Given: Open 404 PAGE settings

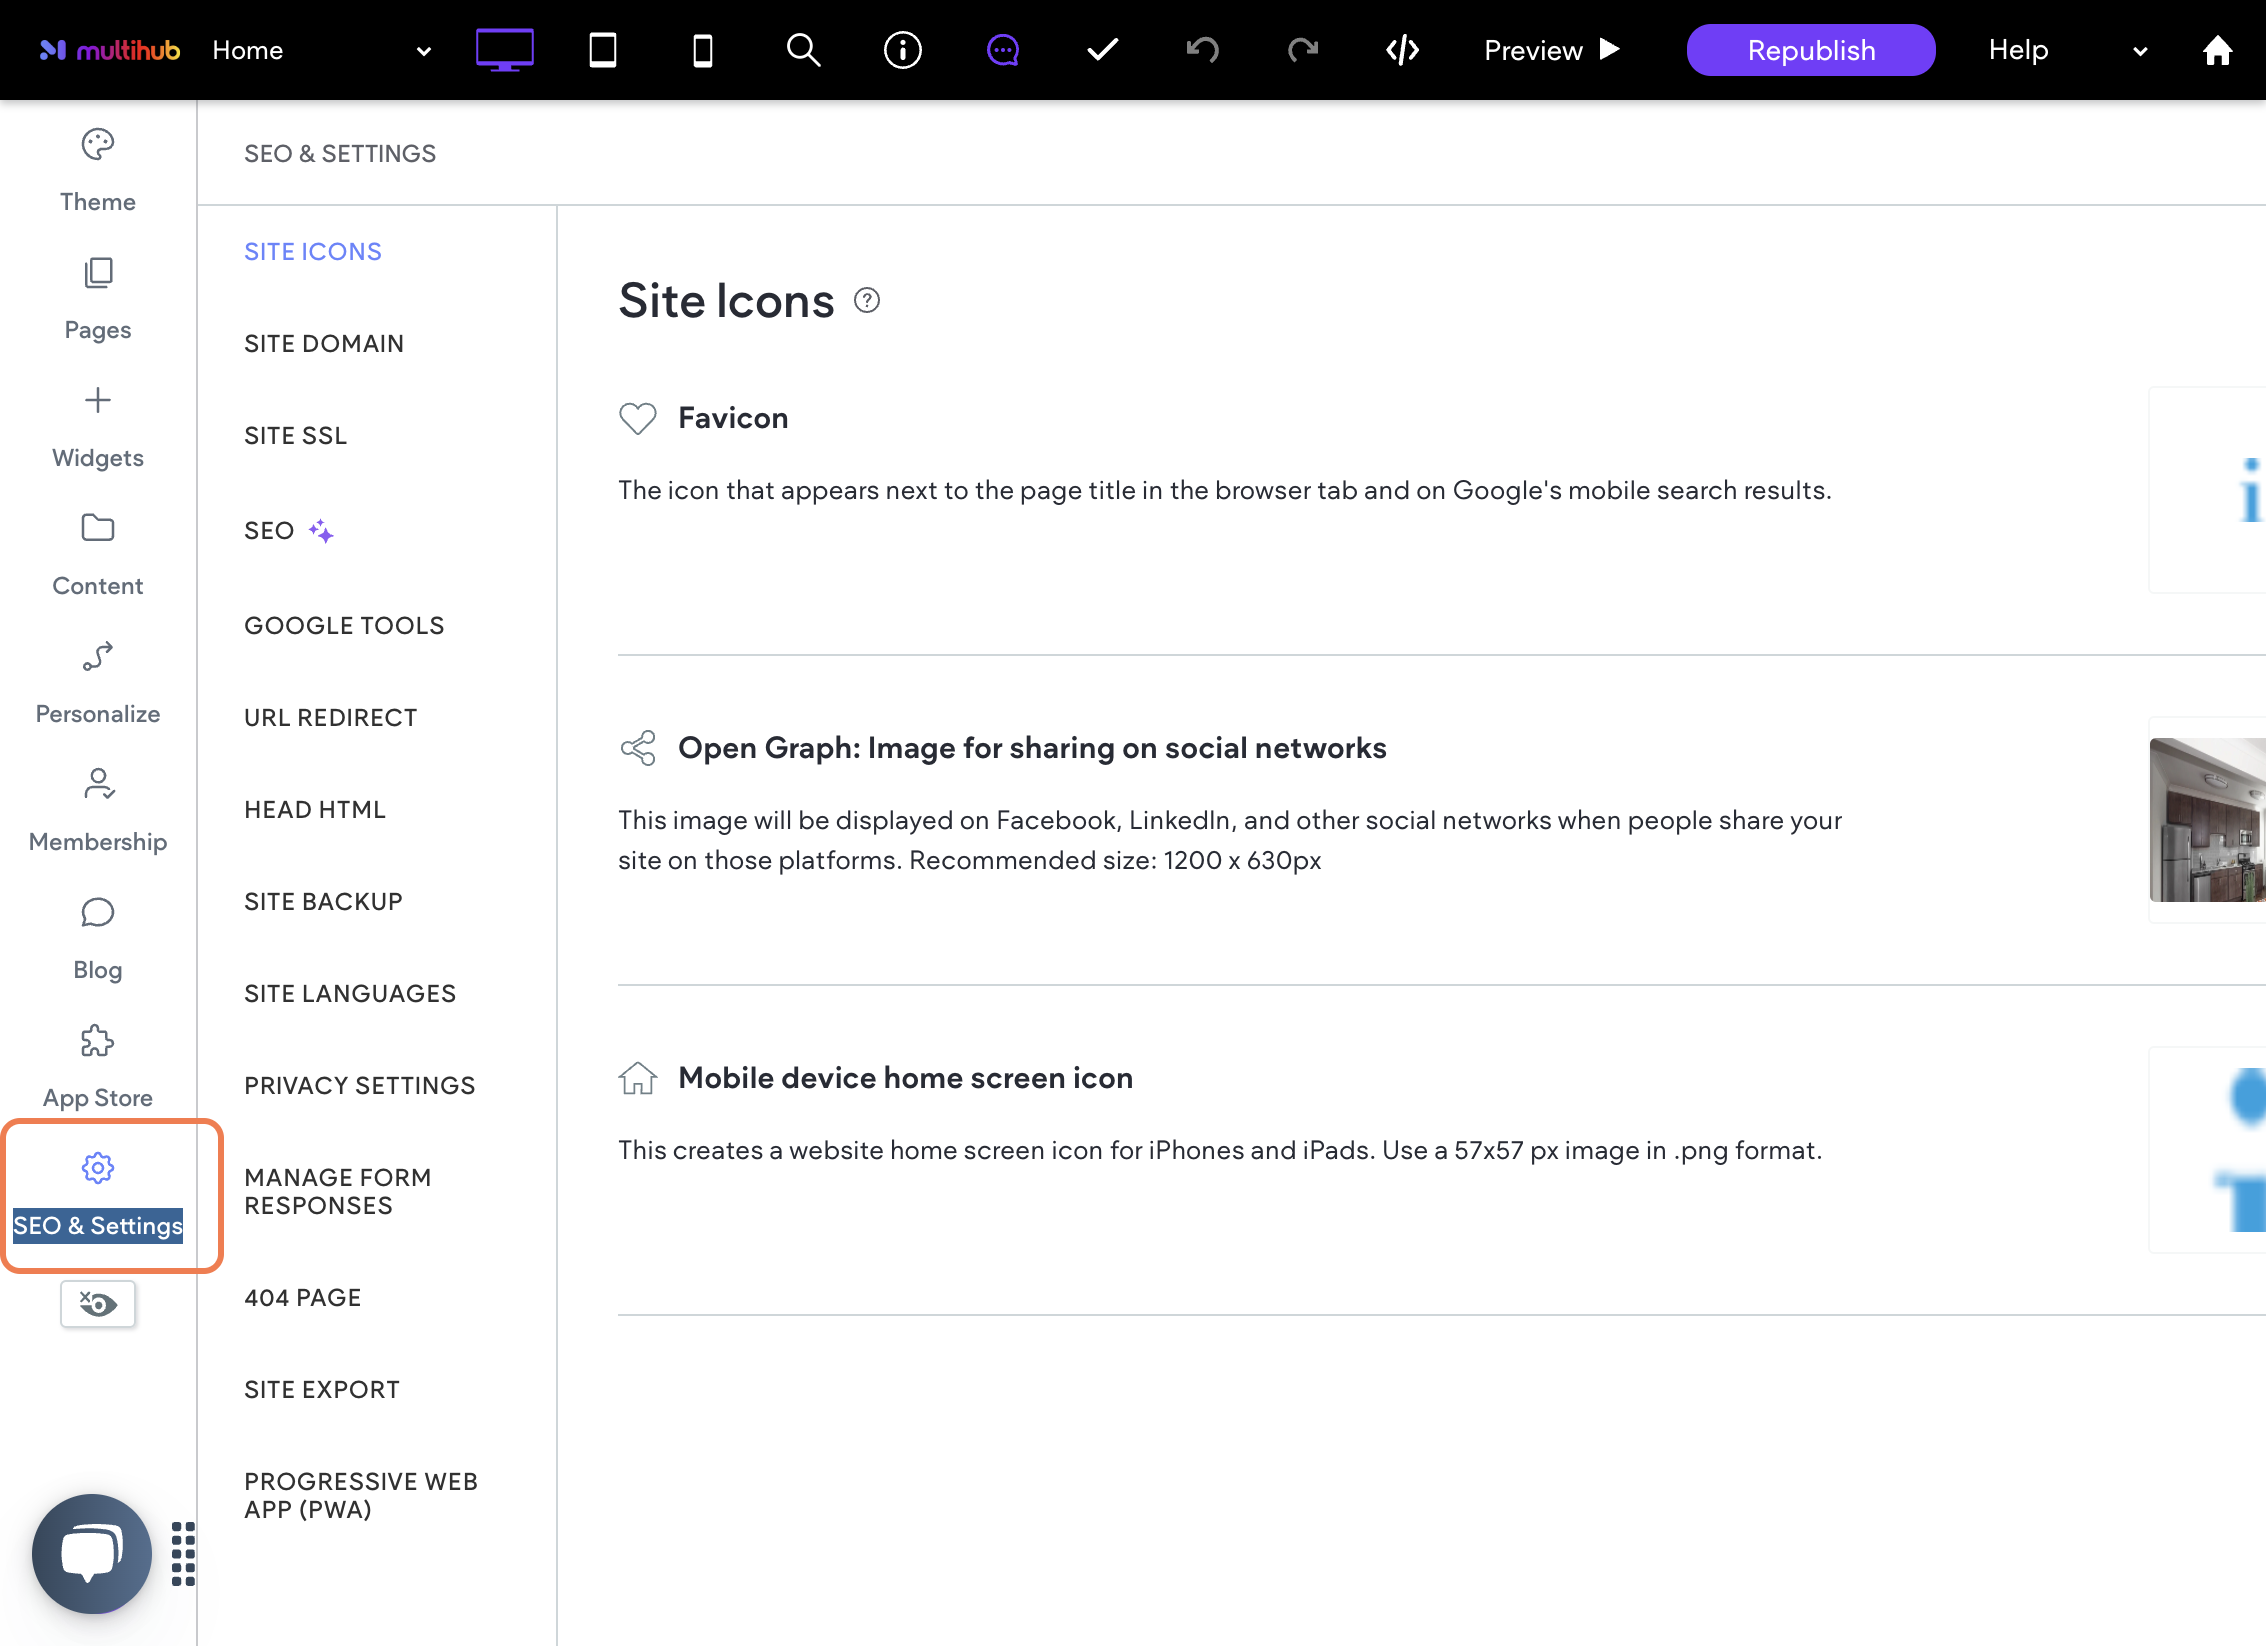Looking at the screenshot, I should coord(303,1298).
